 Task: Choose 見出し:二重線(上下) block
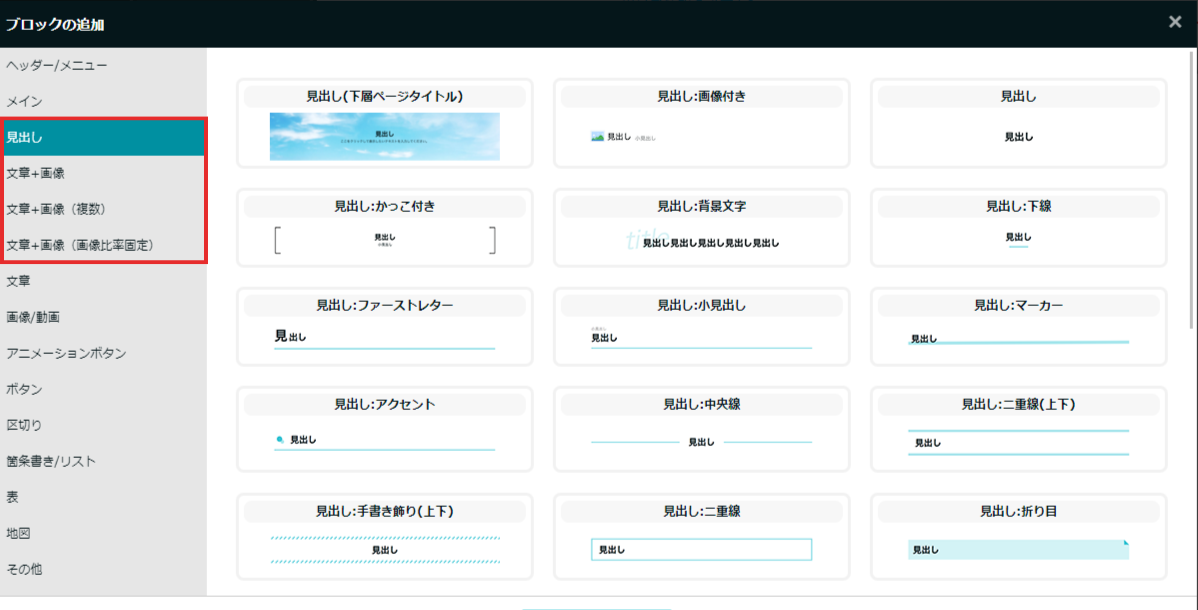[x=1018, y=430]
